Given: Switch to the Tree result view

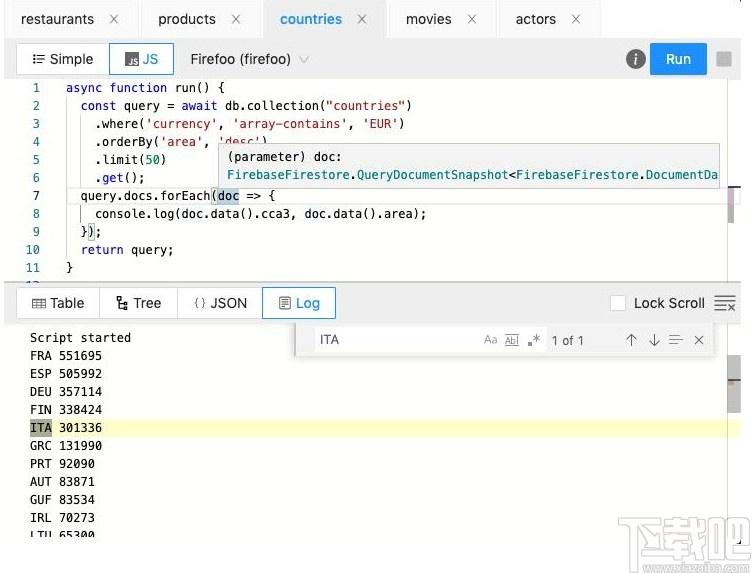Looking at the screenshot, I should [138, 304].
